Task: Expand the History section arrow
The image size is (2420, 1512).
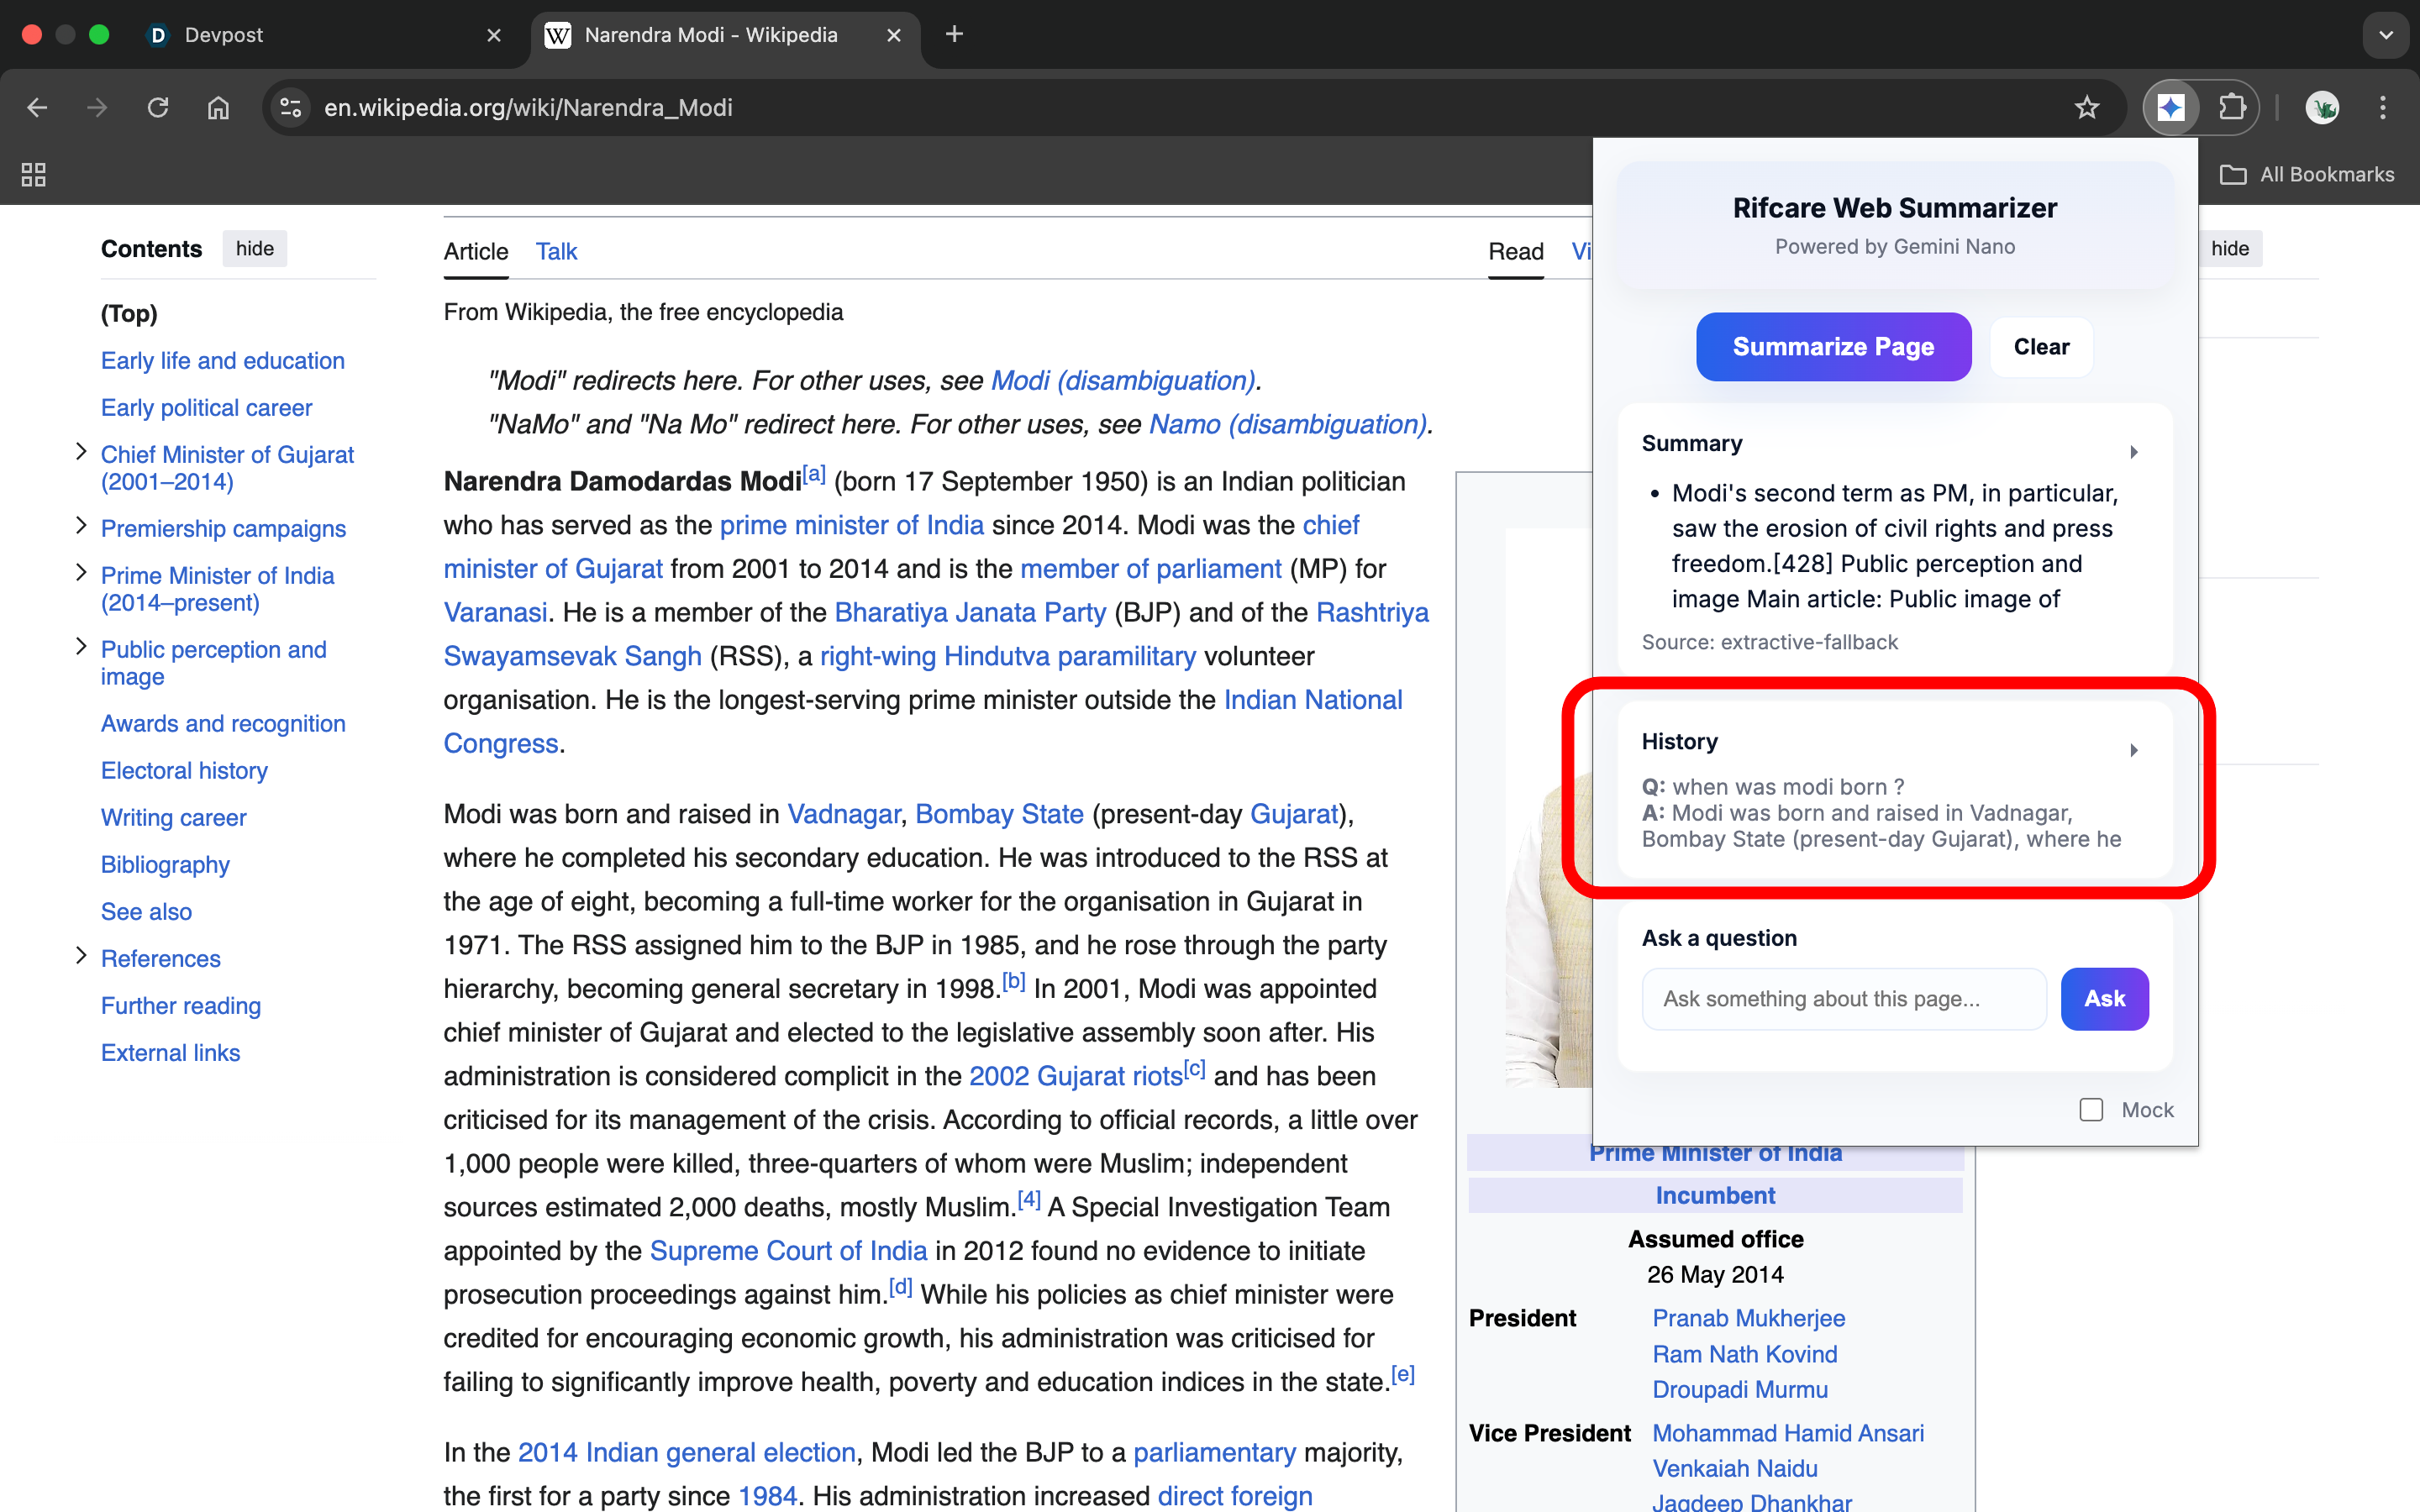Action: [2133, 750]
